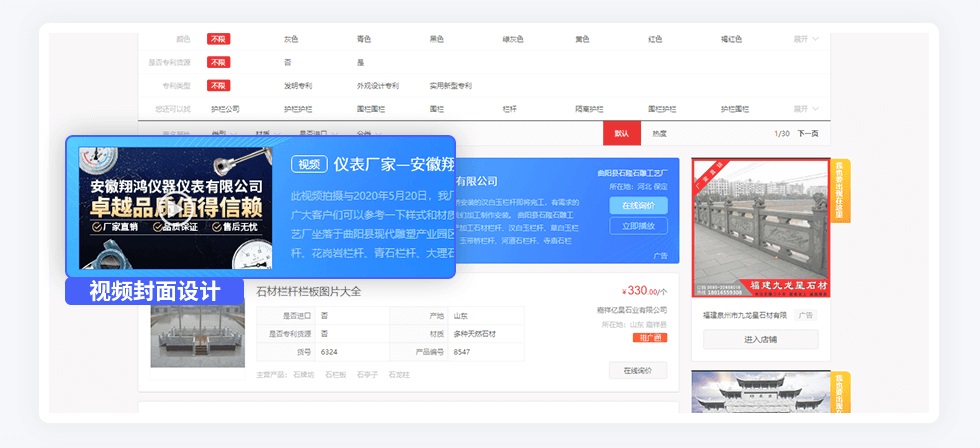The width and height of the screenshot is (980, 448).
Task: Click the ¥330.00 price
Action: point(644,291)
